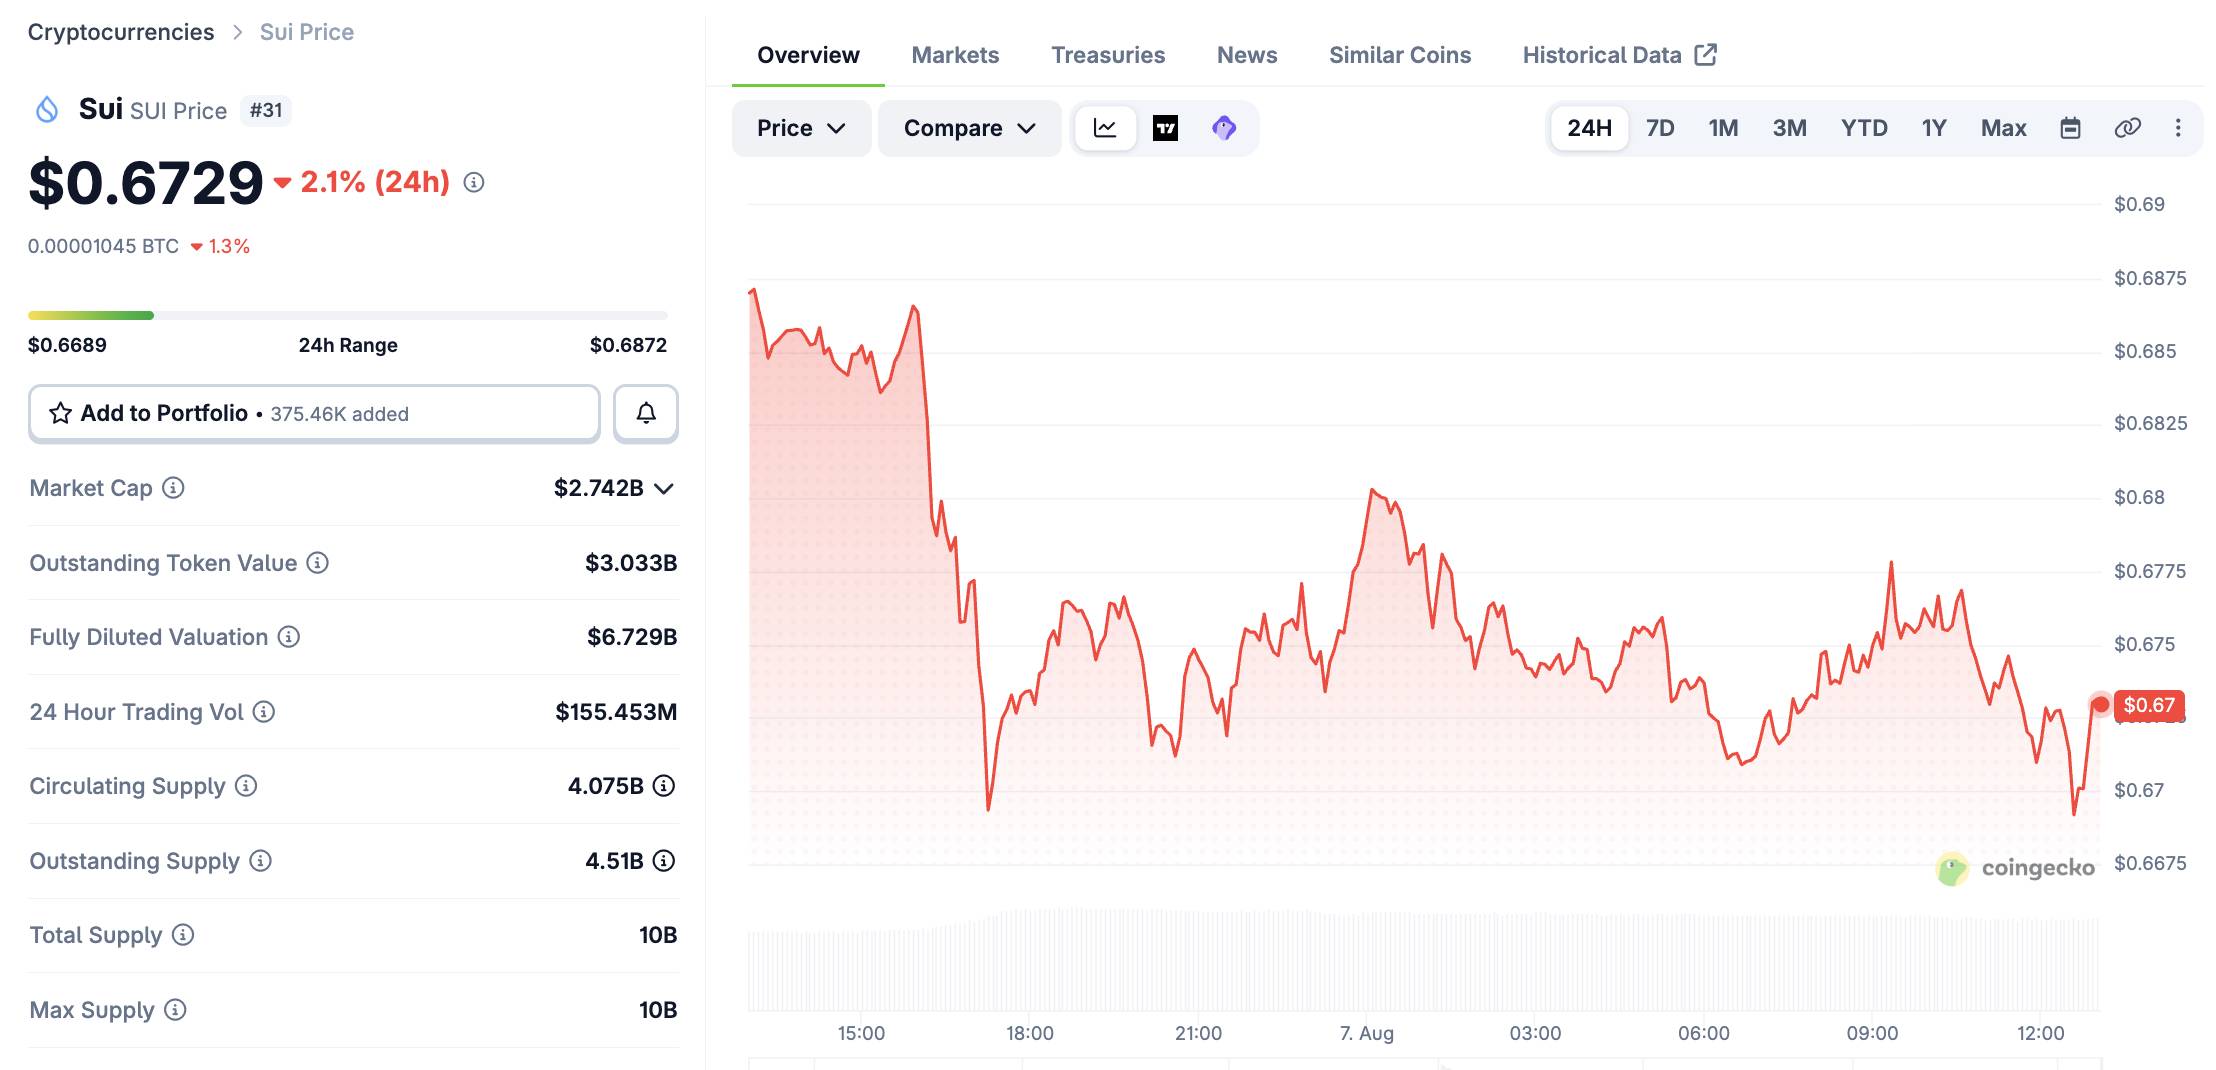
Task: Click external link icon beside Historical Data
Action: click(x=1706, y=55)
